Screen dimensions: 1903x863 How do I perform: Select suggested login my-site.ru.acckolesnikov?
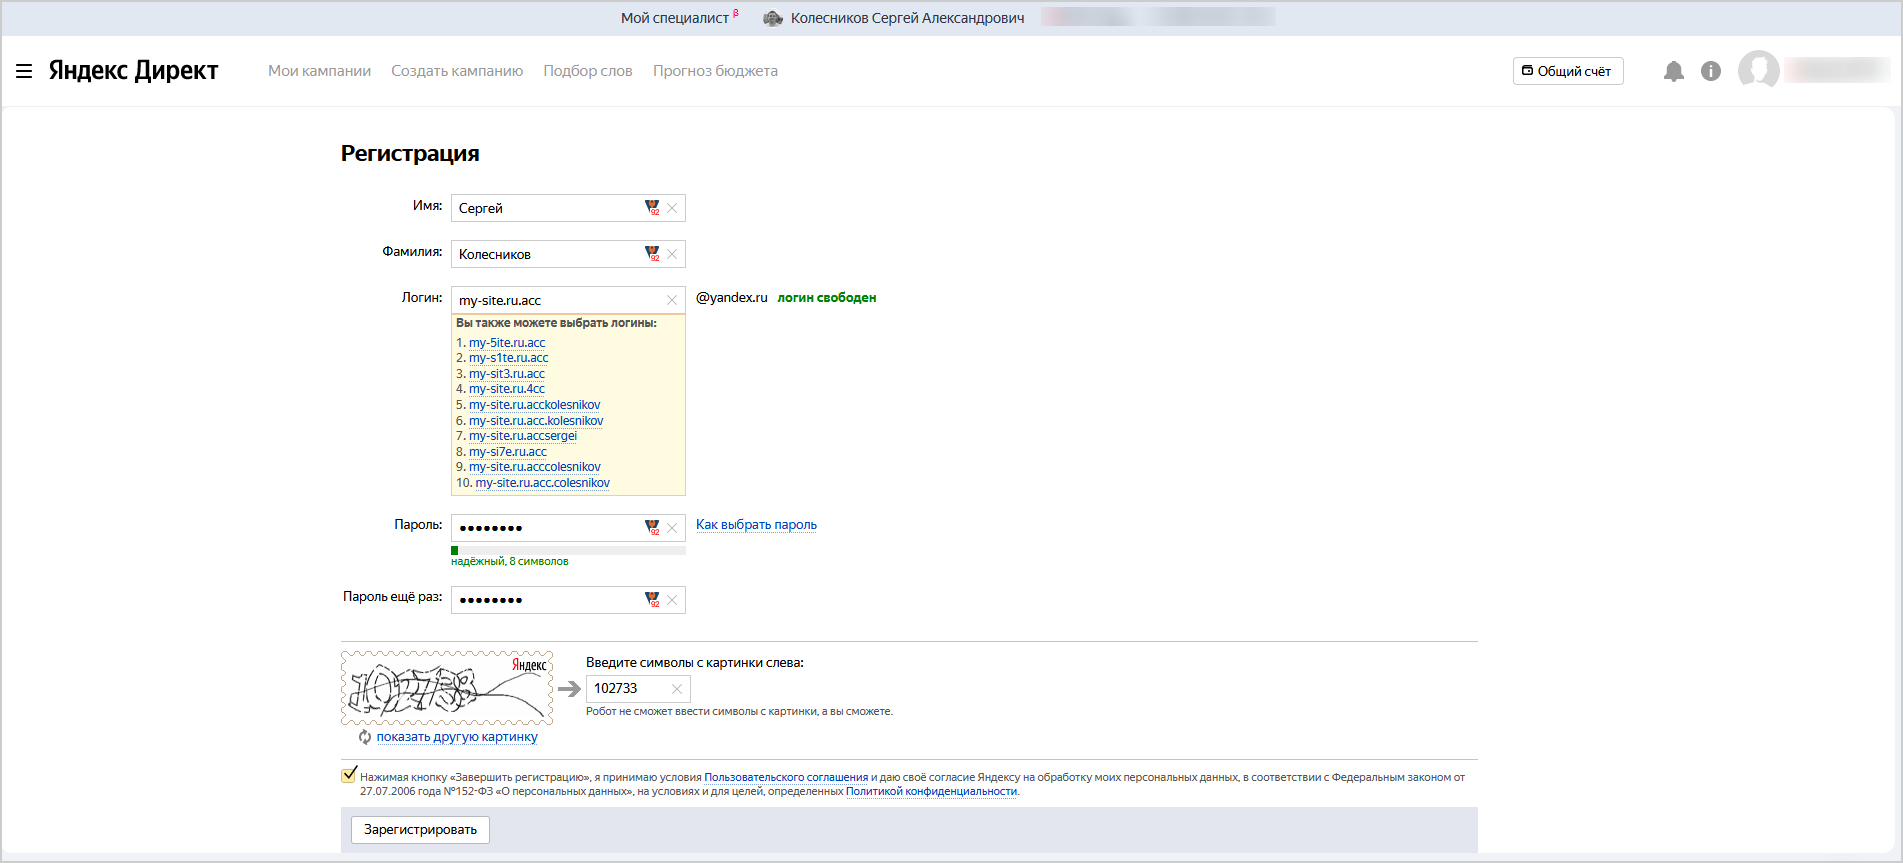535,405
